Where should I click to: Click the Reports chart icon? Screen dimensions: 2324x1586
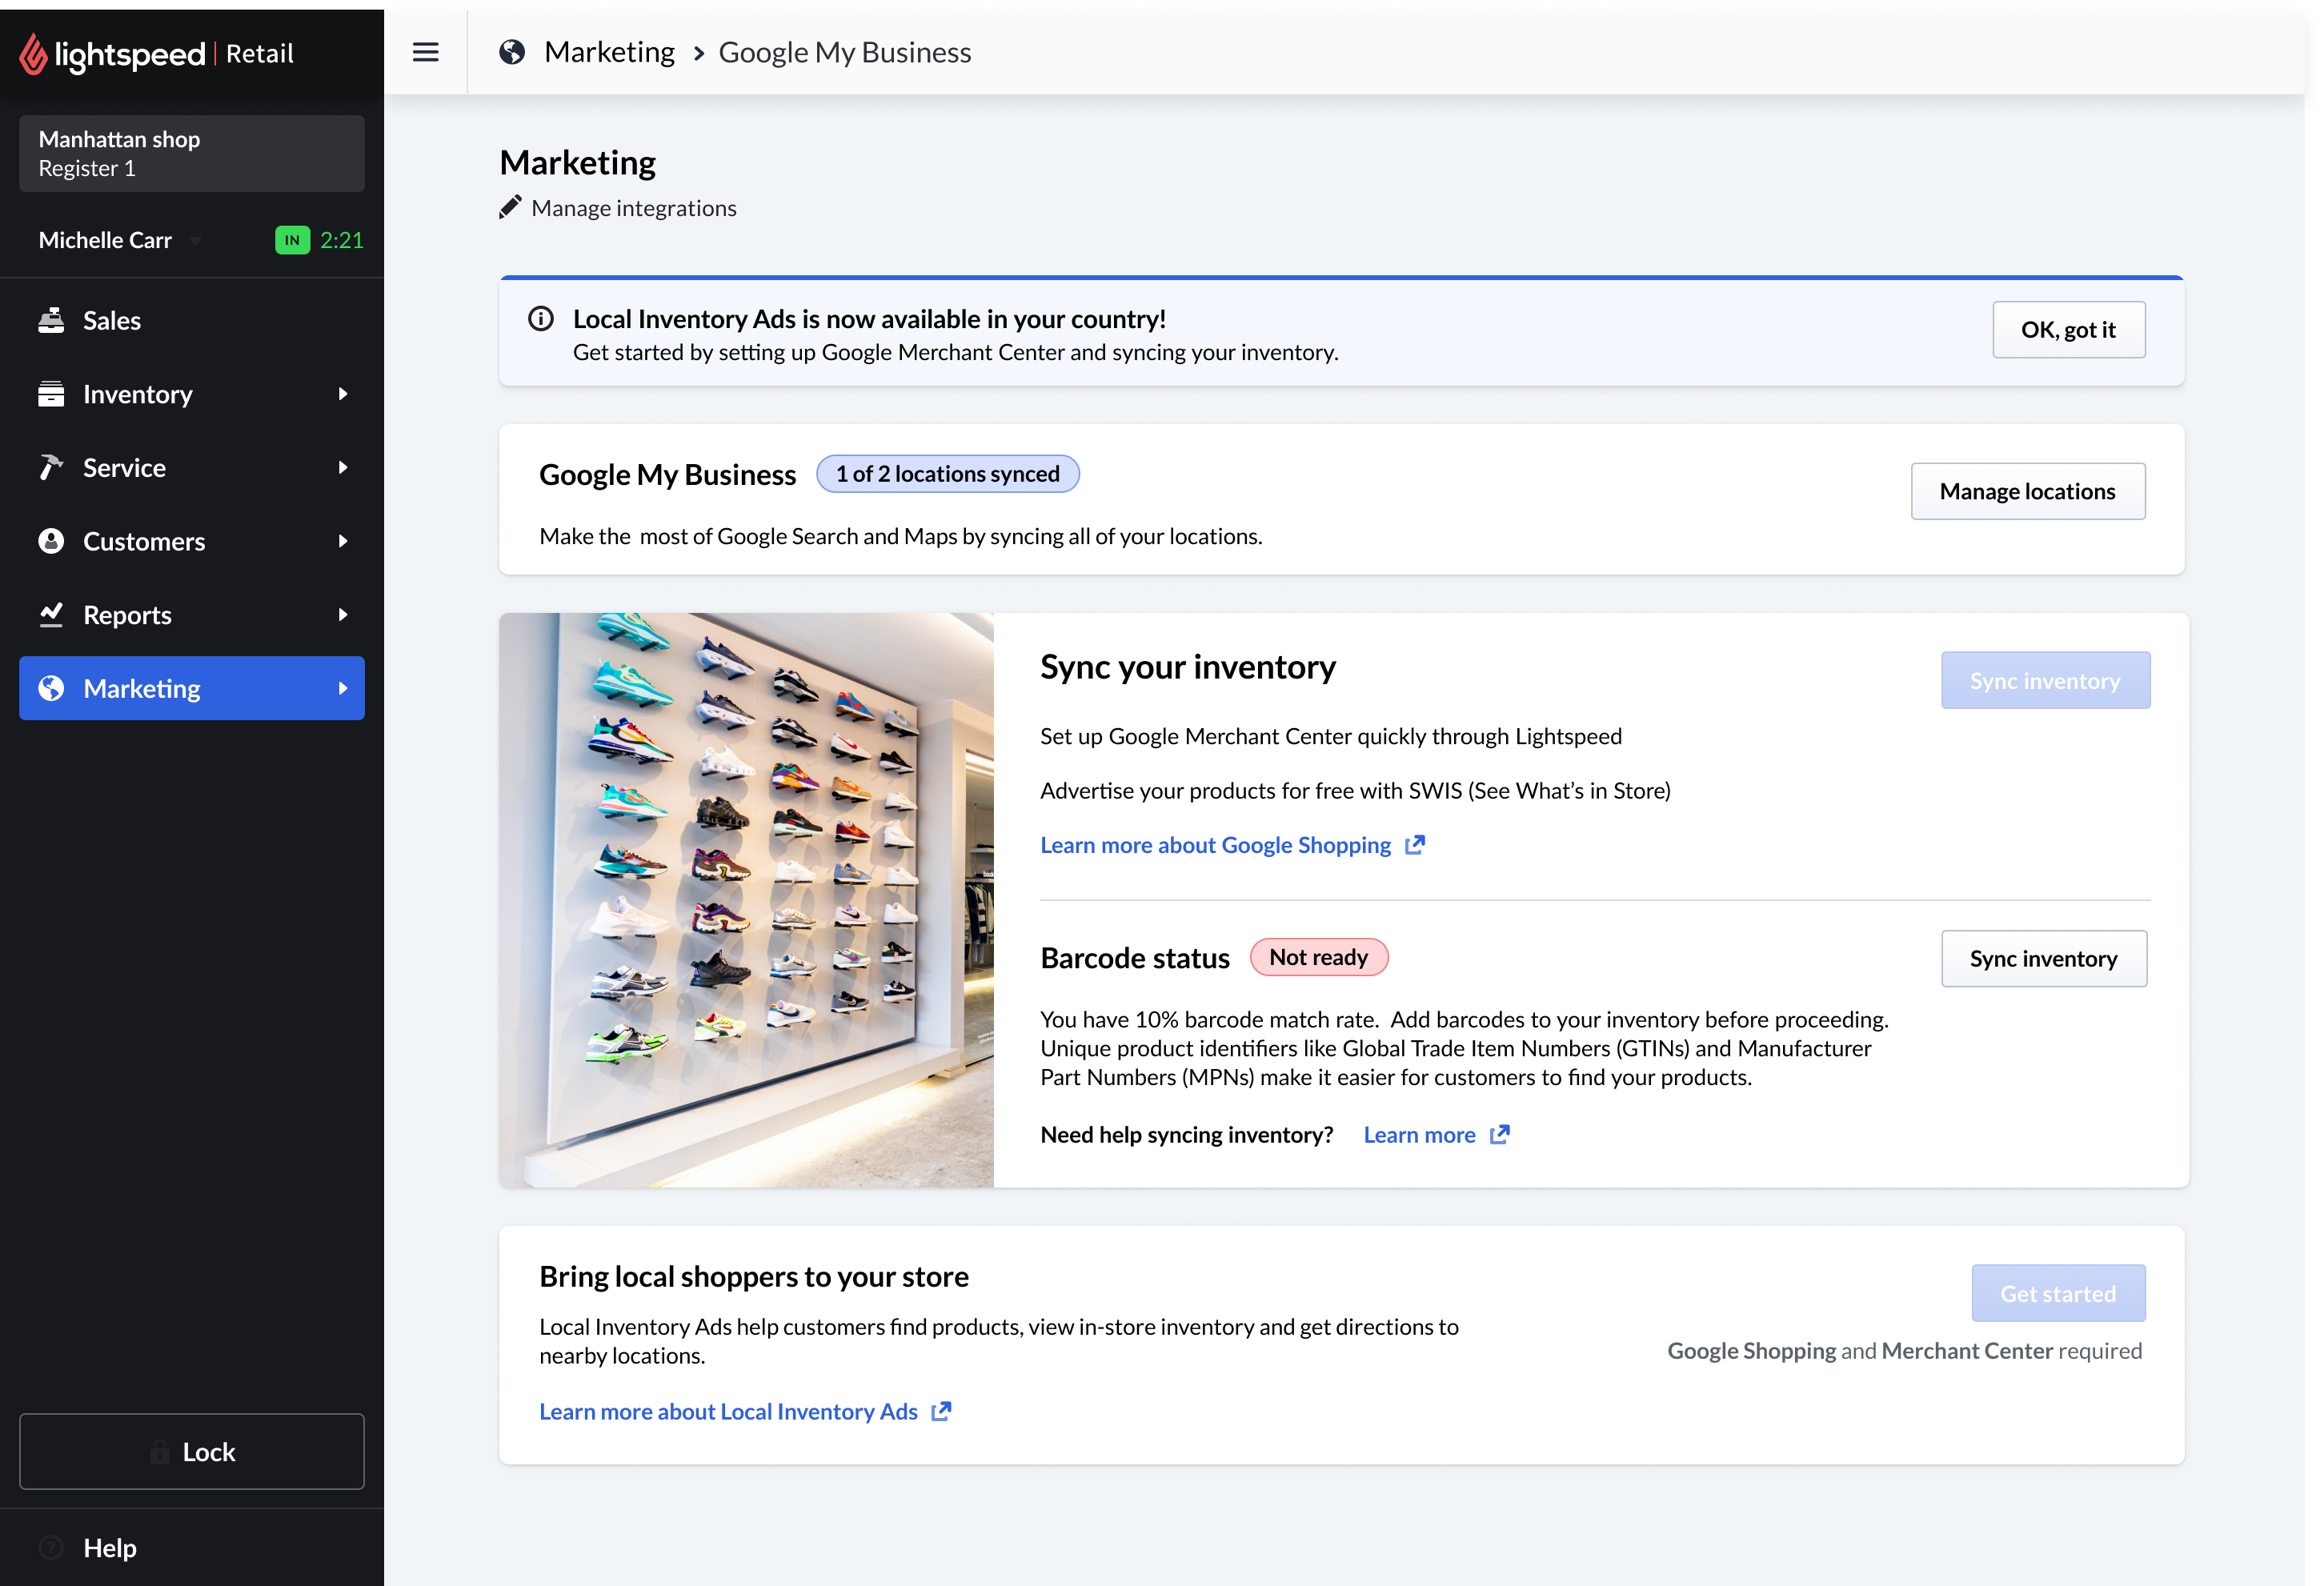(51, 614)
